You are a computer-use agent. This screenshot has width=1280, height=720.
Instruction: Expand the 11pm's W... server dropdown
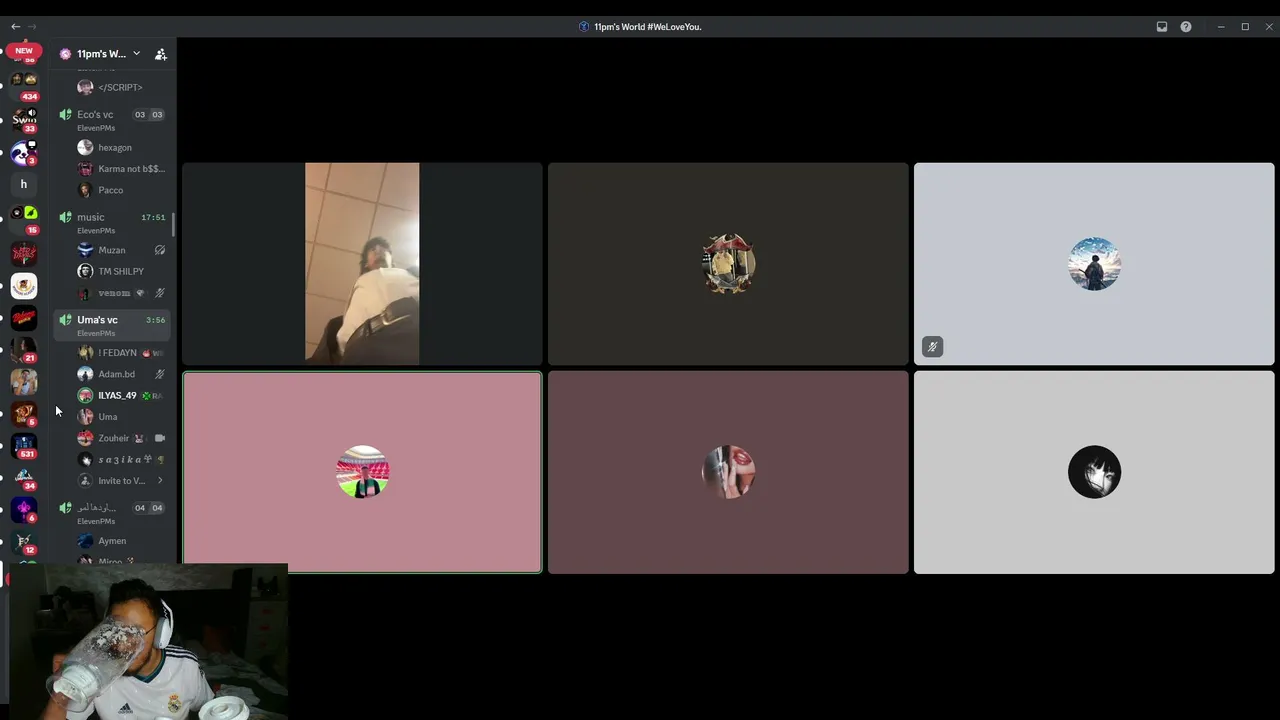point(136,54)
